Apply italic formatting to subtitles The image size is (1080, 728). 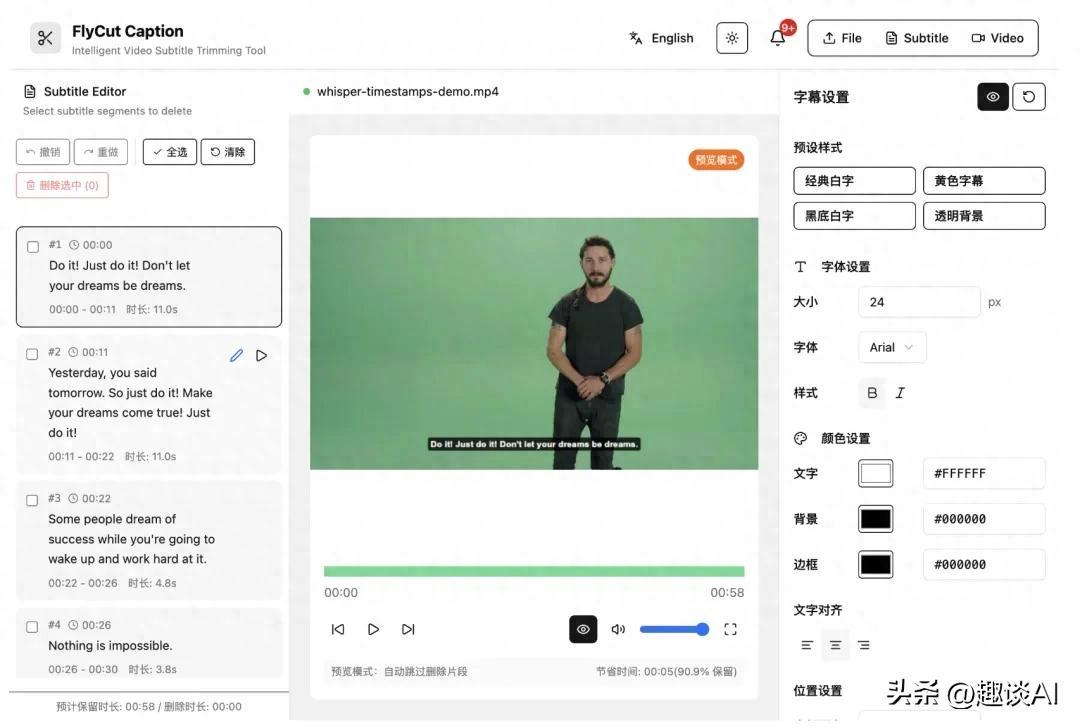point(900,392)
